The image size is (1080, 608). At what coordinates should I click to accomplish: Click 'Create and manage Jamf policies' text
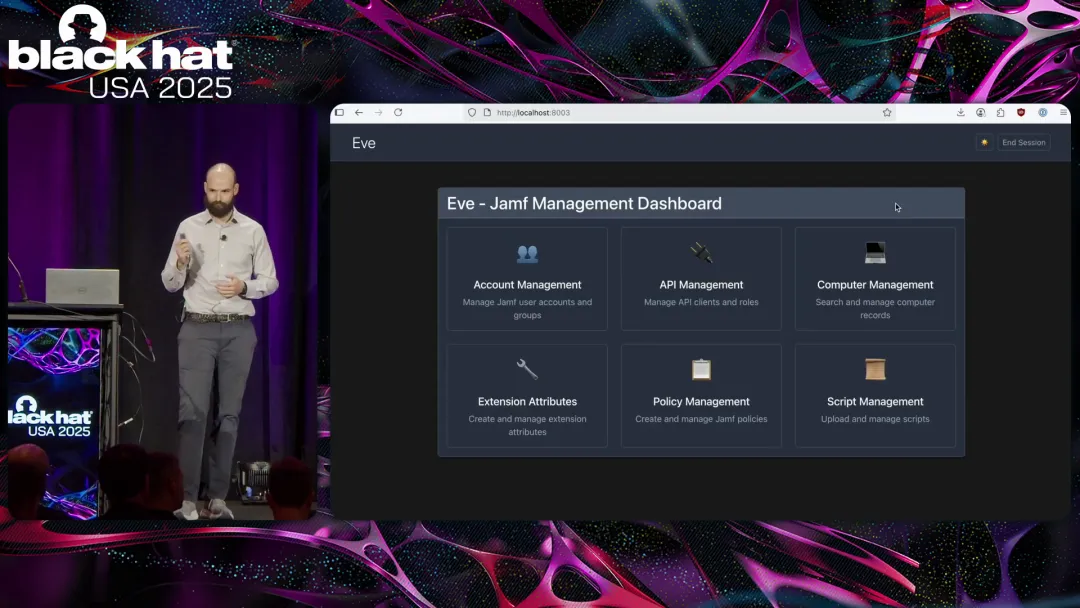[x=701, y=419]
